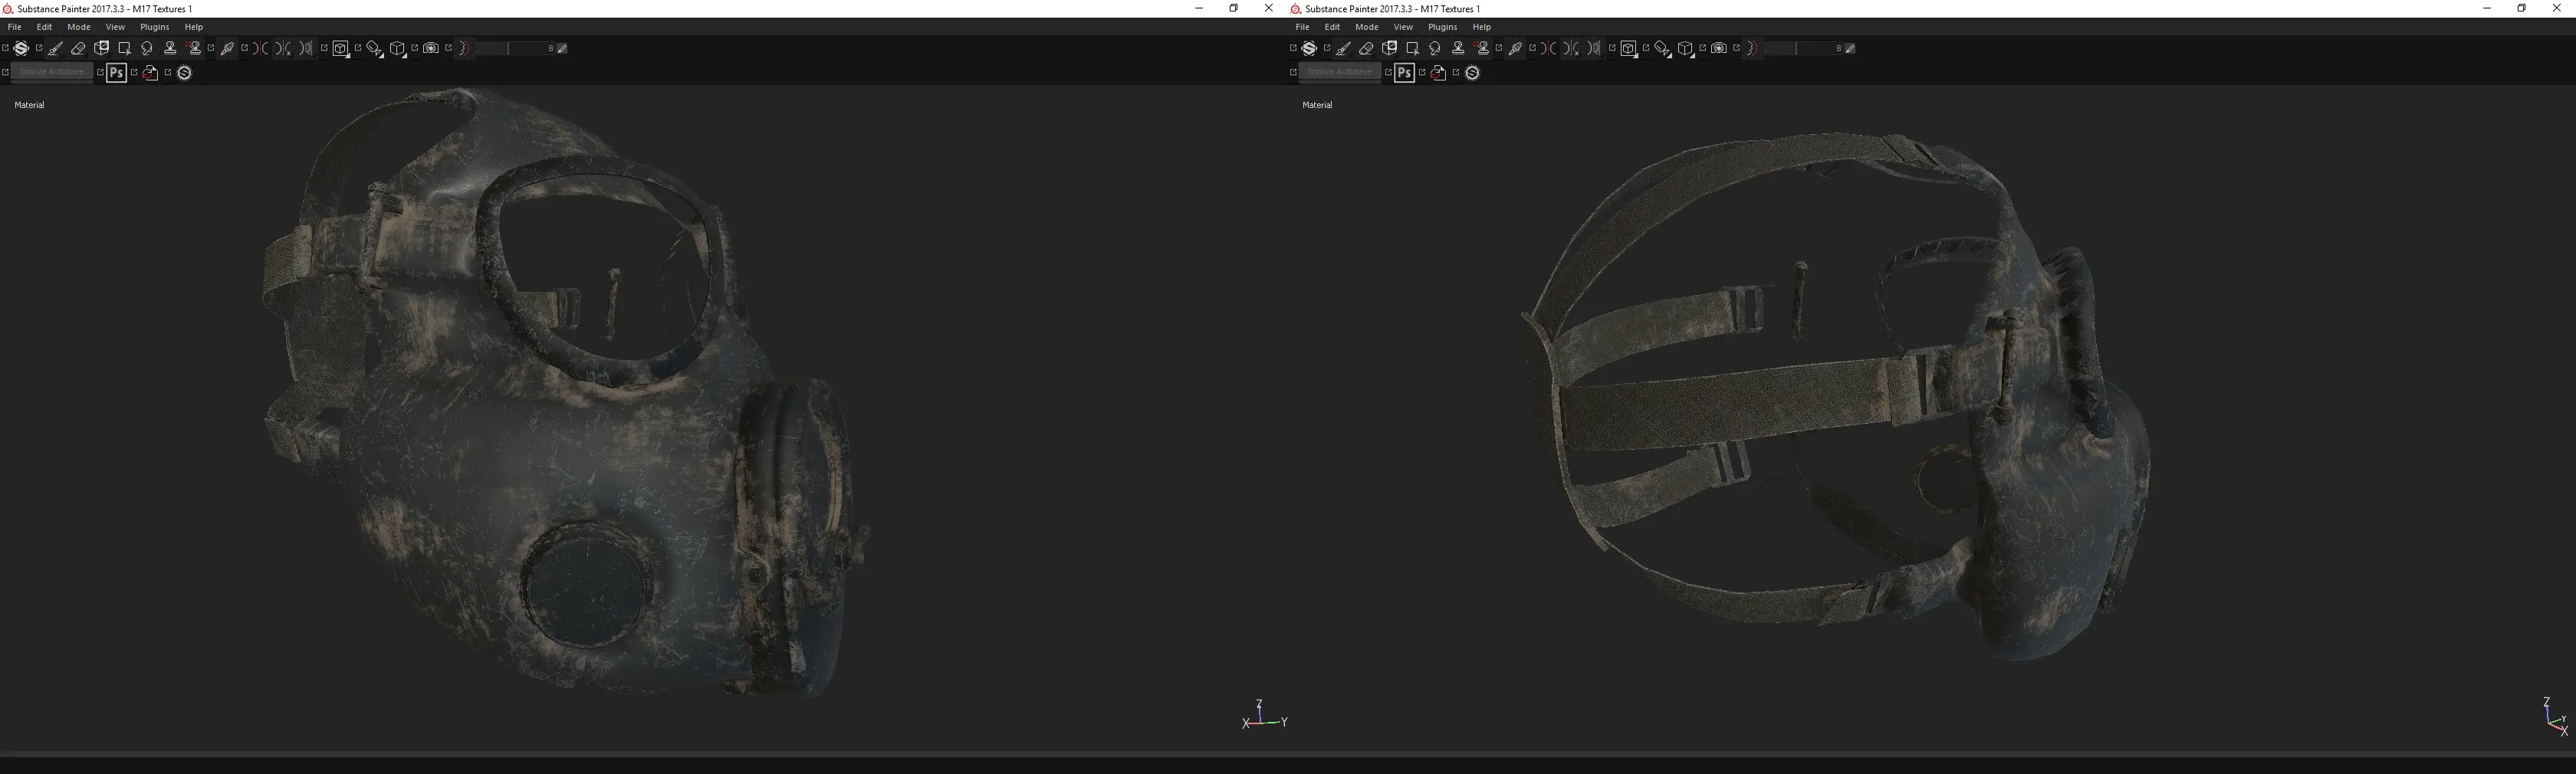Viewport: 2576px width, 774px height.
Task: Click Snooze Autosave button in right window
Action: 1340,72
